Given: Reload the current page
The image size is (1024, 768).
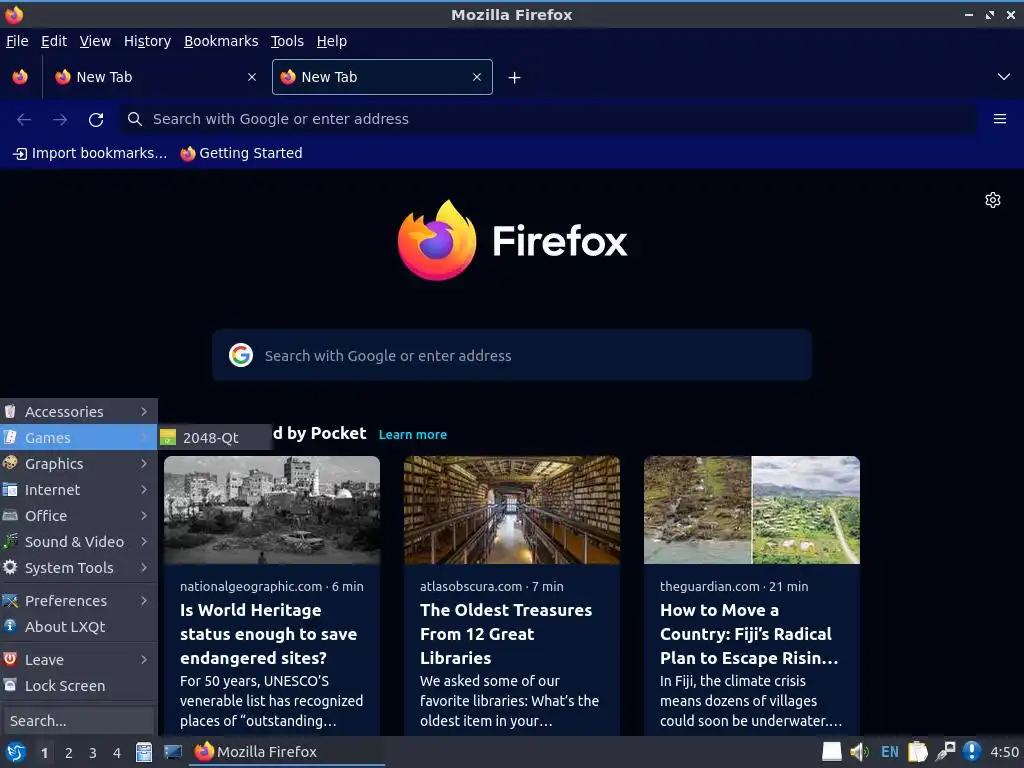Looking at the screenshot, I should (x=96, y=120).
